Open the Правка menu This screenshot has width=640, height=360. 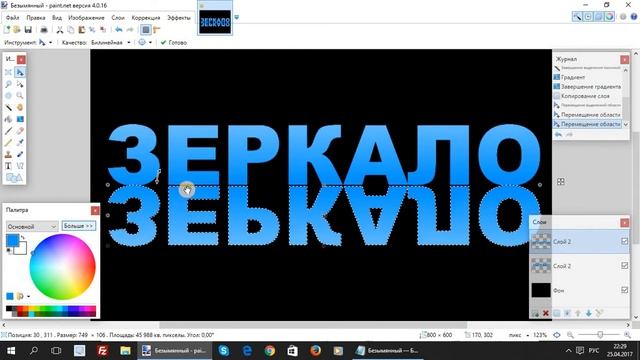pyautogui.click(x=36, y=18)
